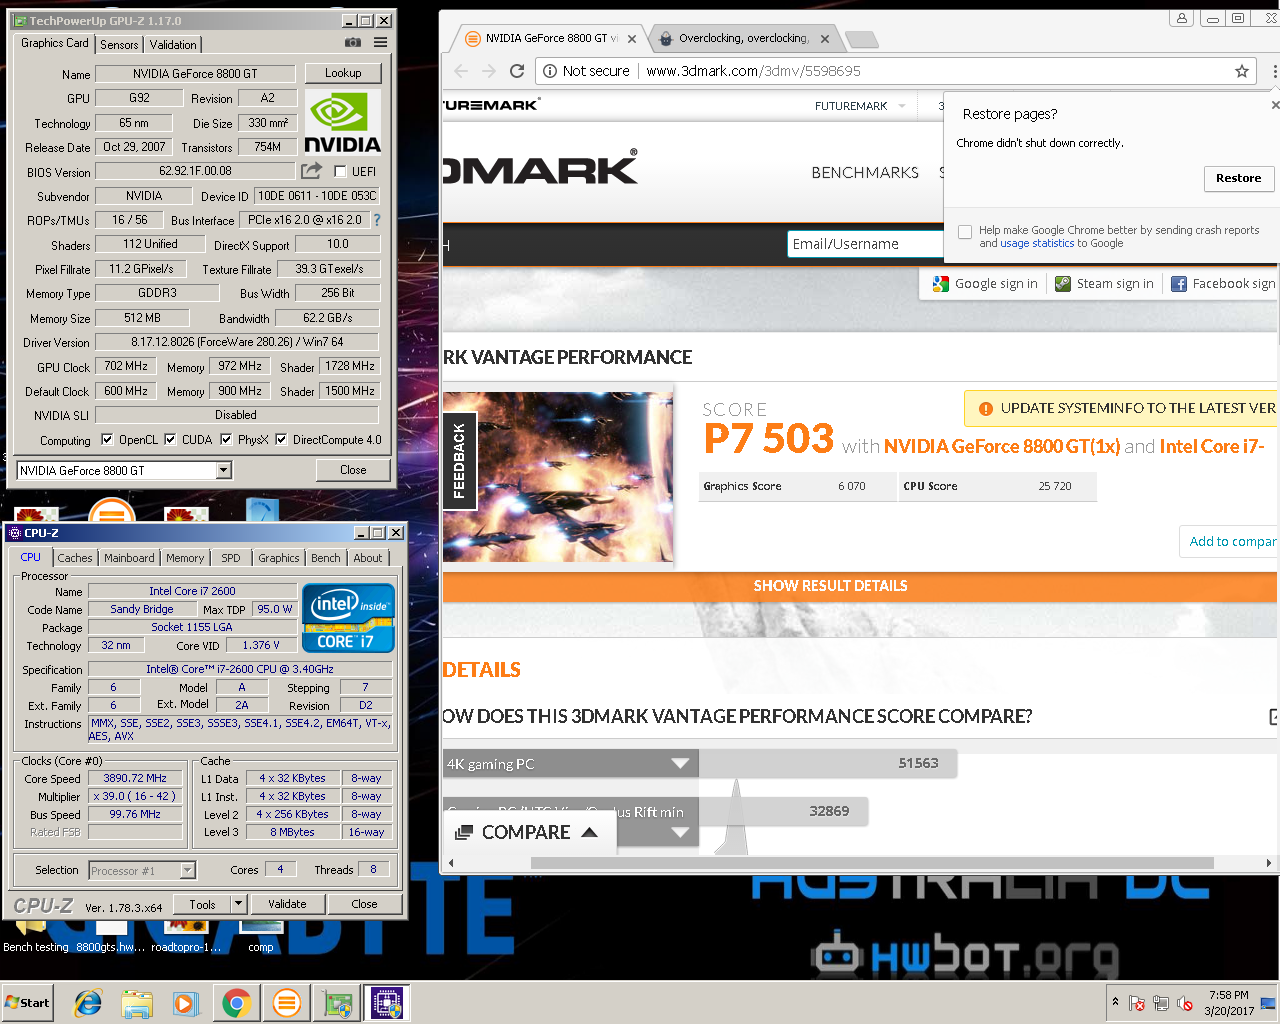Image resolution: width=1280 pixels, height=1024 pixels.
Task: Expand the 4K gaming PC dropdown
Action: 680,764
